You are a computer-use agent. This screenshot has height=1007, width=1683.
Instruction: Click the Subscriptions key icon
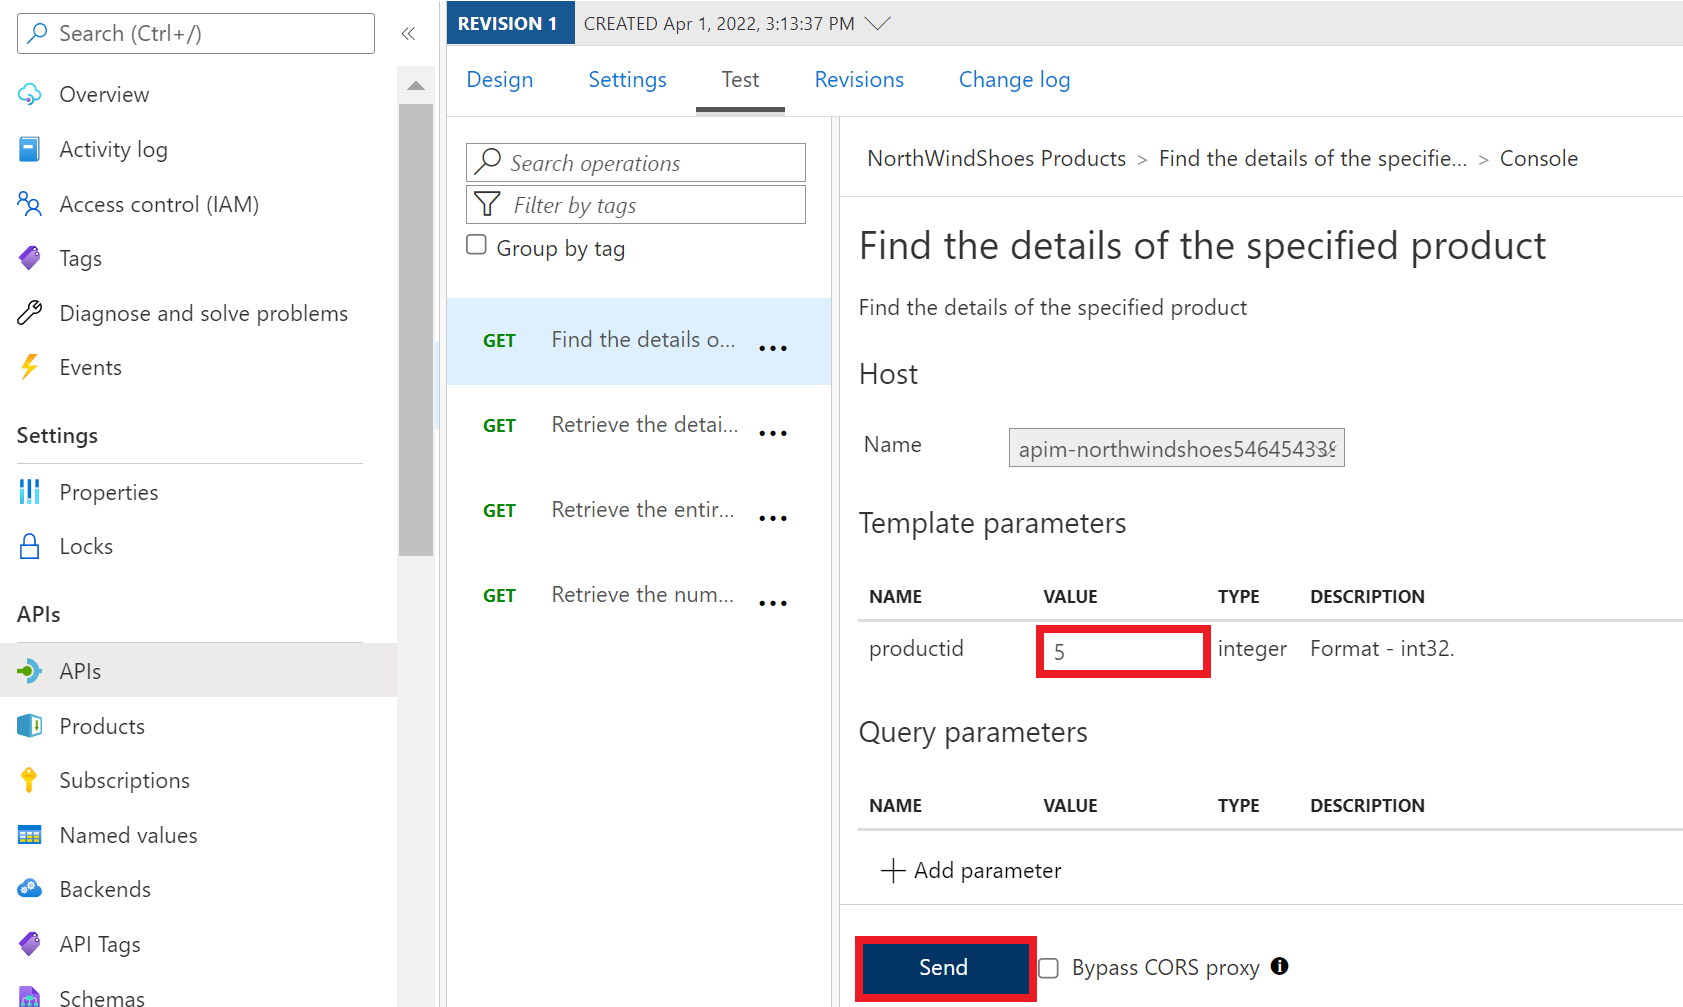30,780
